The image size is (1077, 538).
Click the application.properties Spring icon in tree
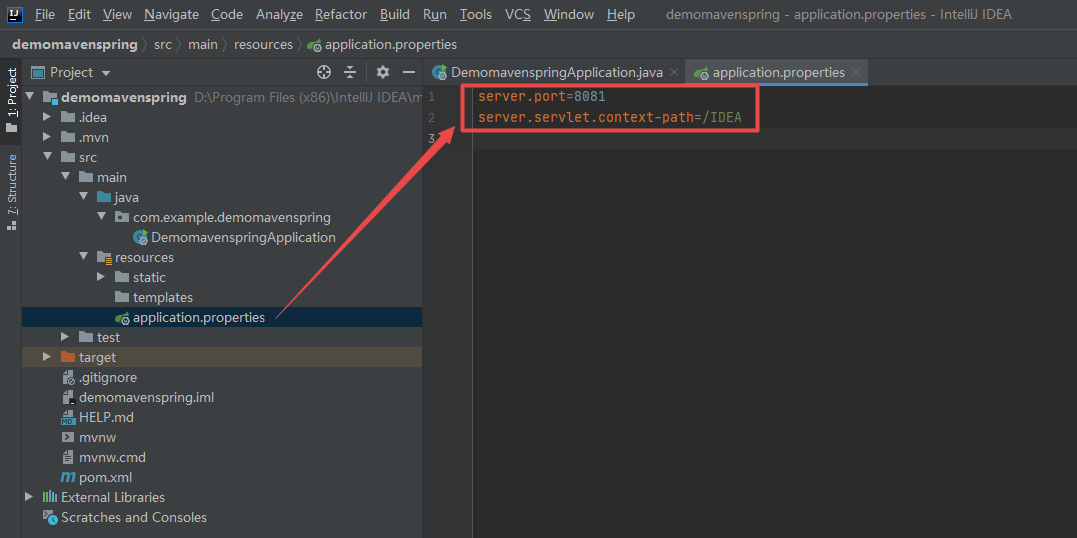click(x=122, y=317)
